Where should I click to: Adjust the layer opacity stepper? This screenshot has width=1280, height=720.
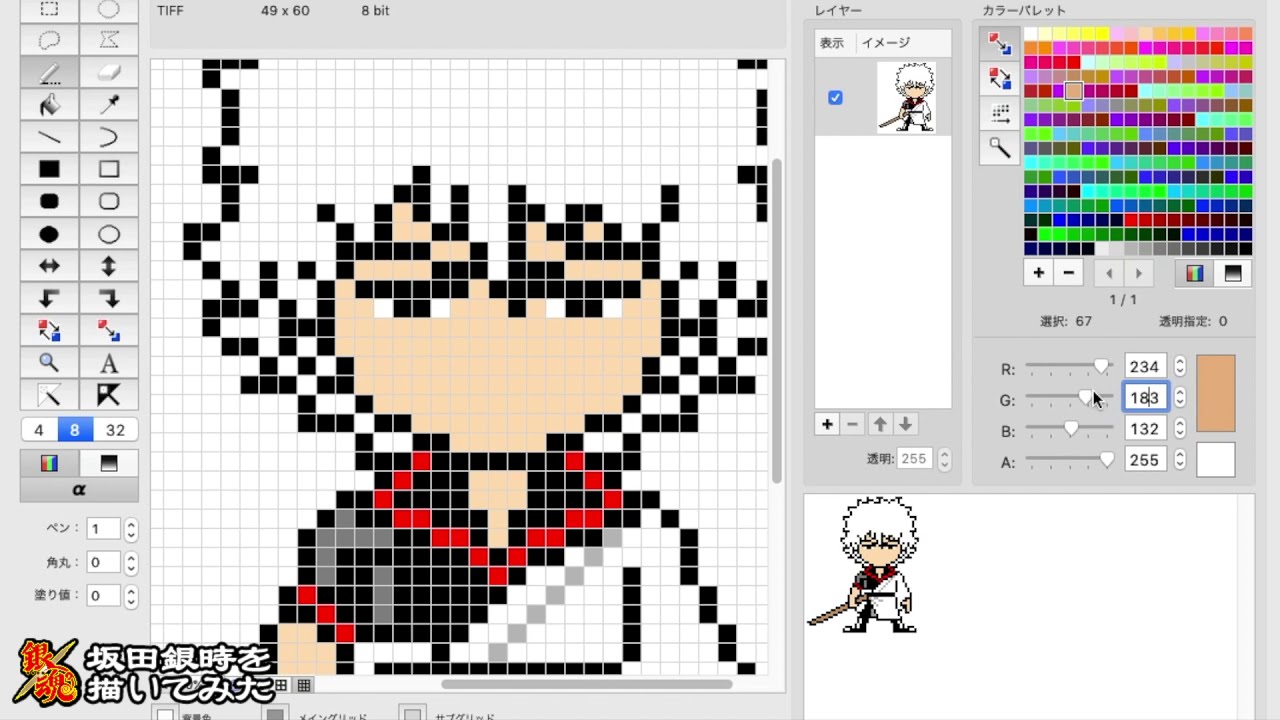coord(944,459)
